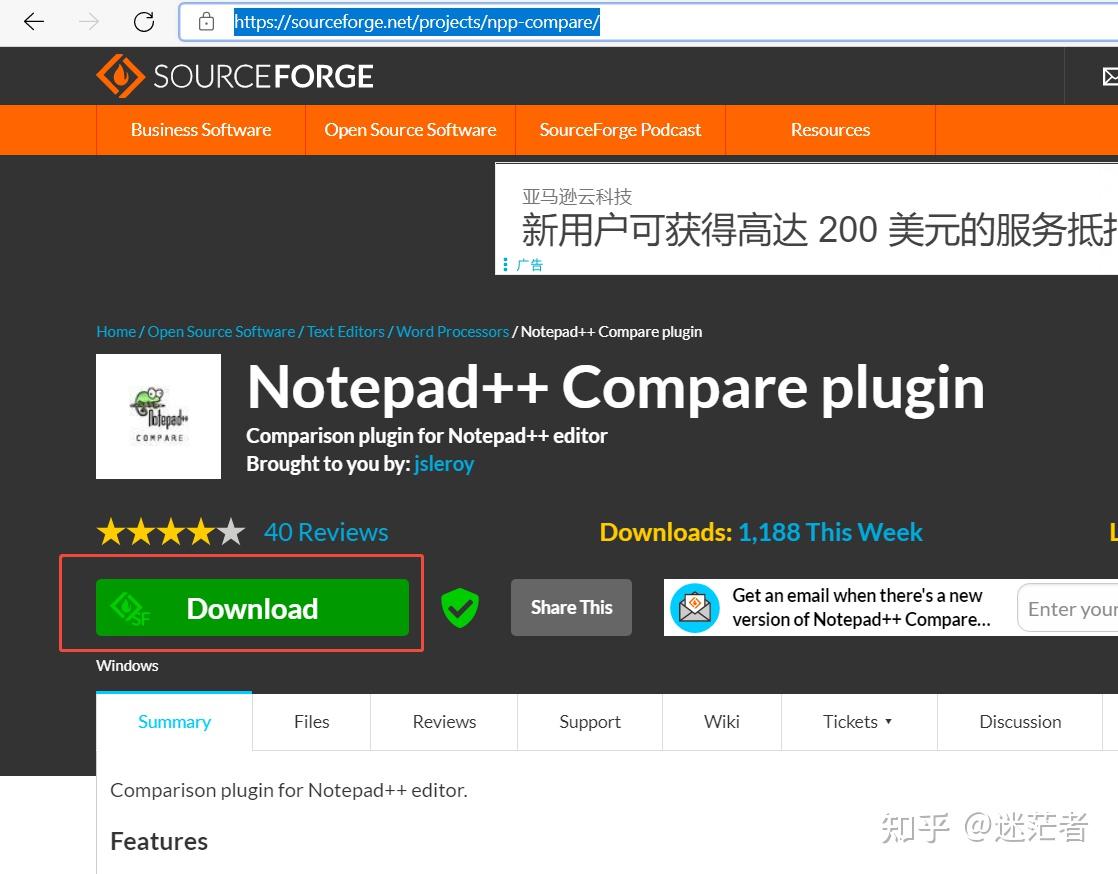Go to Home breadcrumb link

tap(116, 331)
